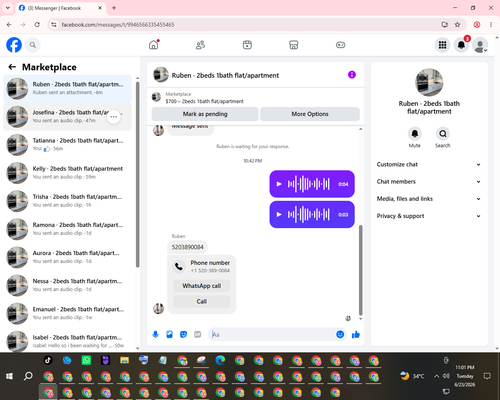Click the $700 Marketplace listing link
This screenshot has width=500, height=400.
tap(204, 101)
